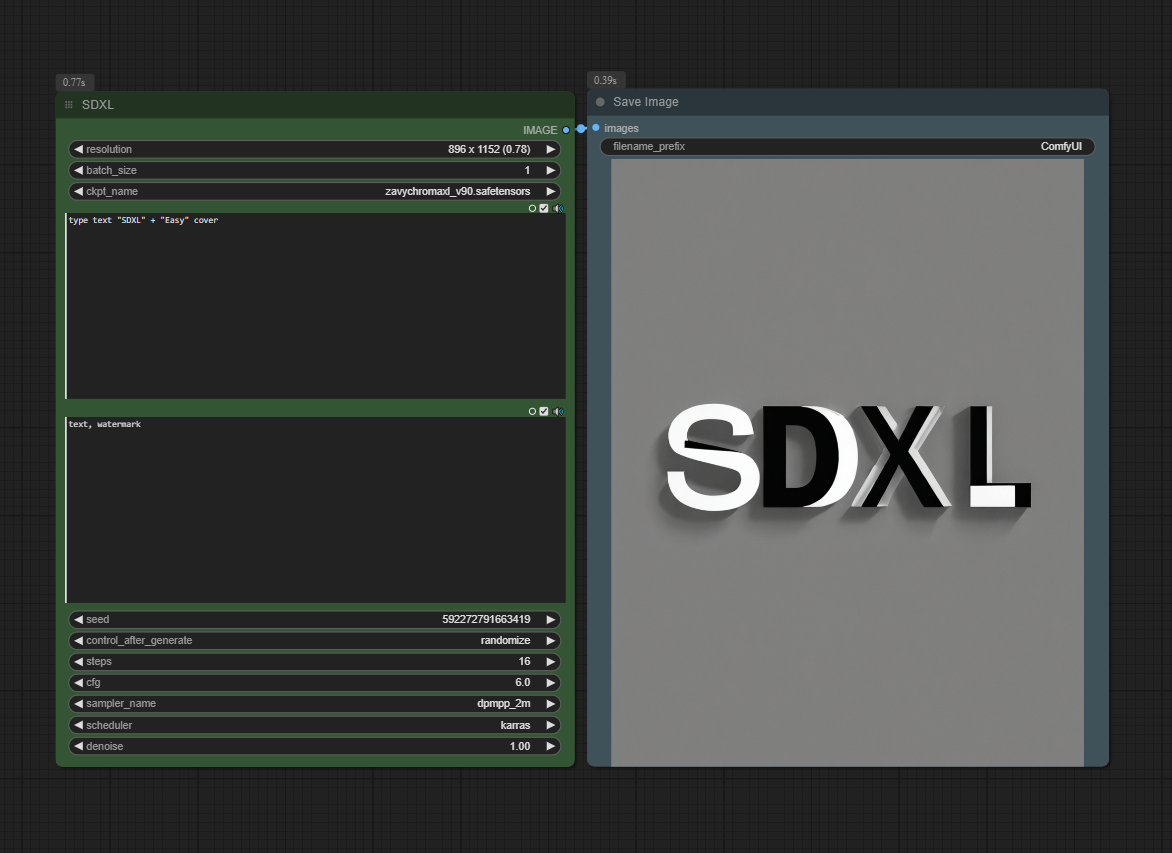
Task: Click the speaker icon above the positive prompt
Action: tap(558, 209)
